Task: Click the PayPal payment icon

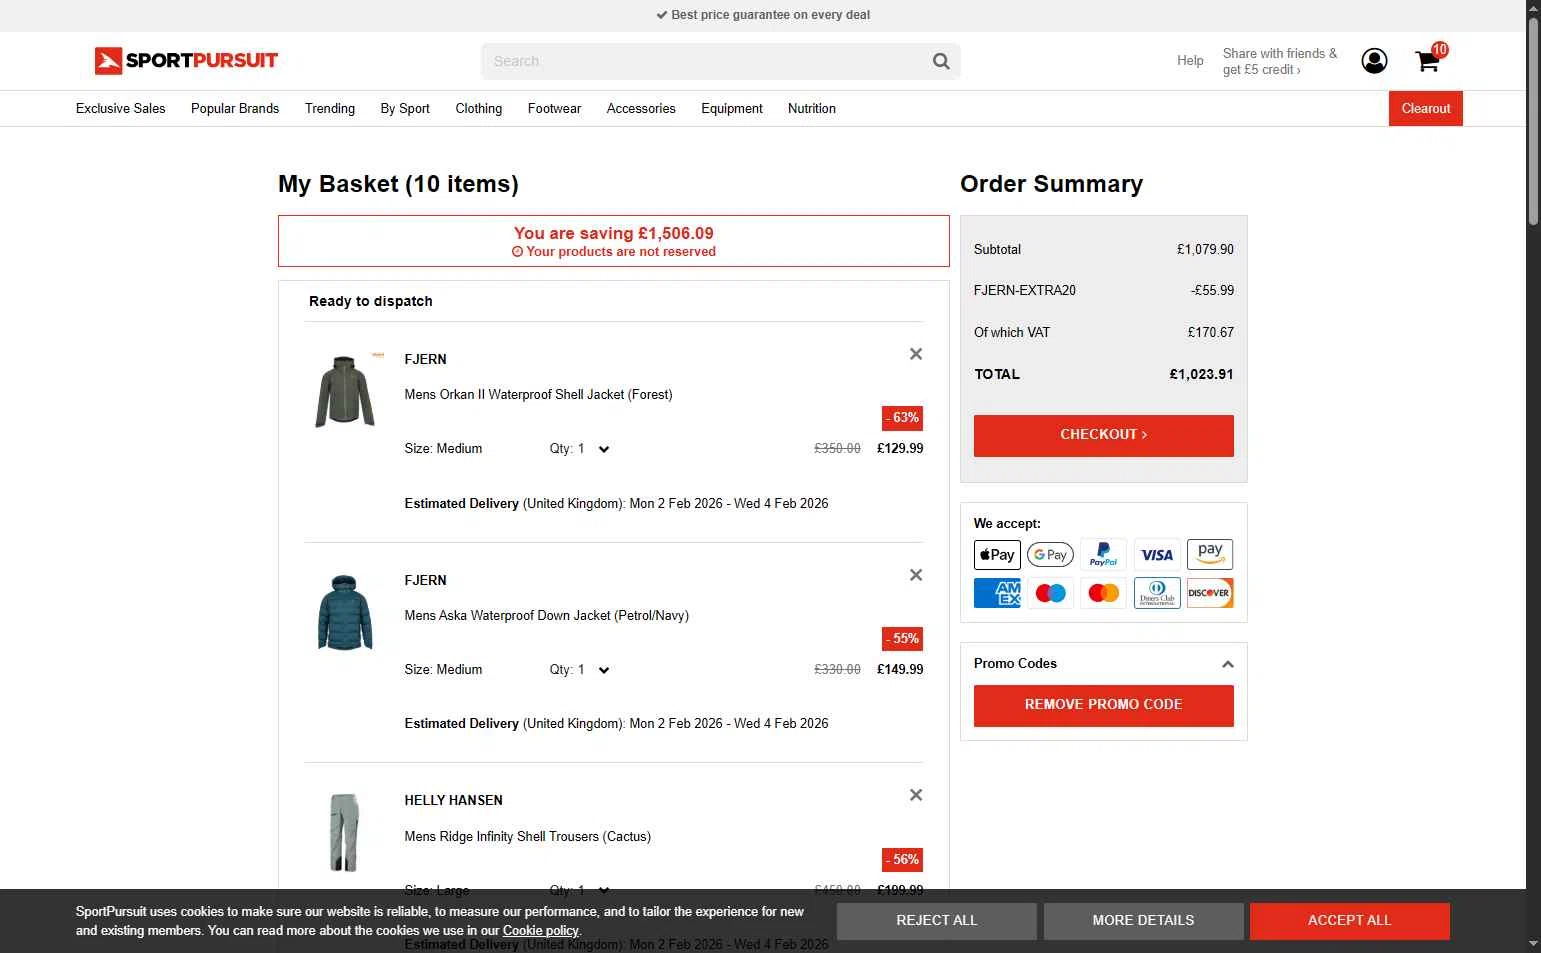Action: 1103,555
